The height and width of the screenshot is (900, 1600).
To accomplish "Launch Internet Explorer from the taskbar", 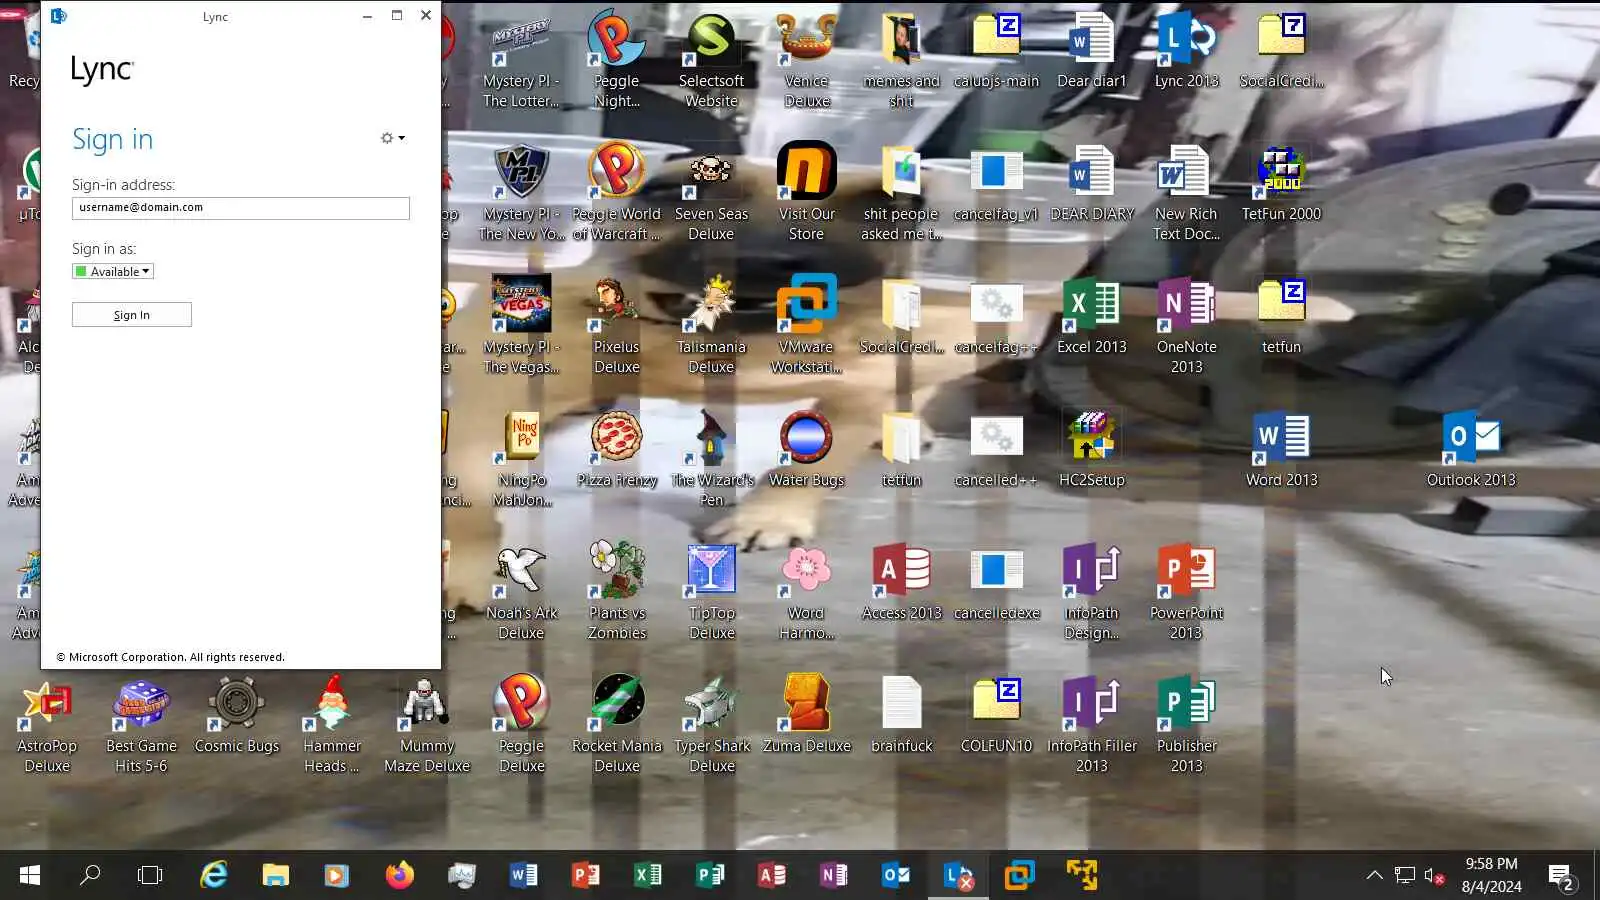I will 213,876.
